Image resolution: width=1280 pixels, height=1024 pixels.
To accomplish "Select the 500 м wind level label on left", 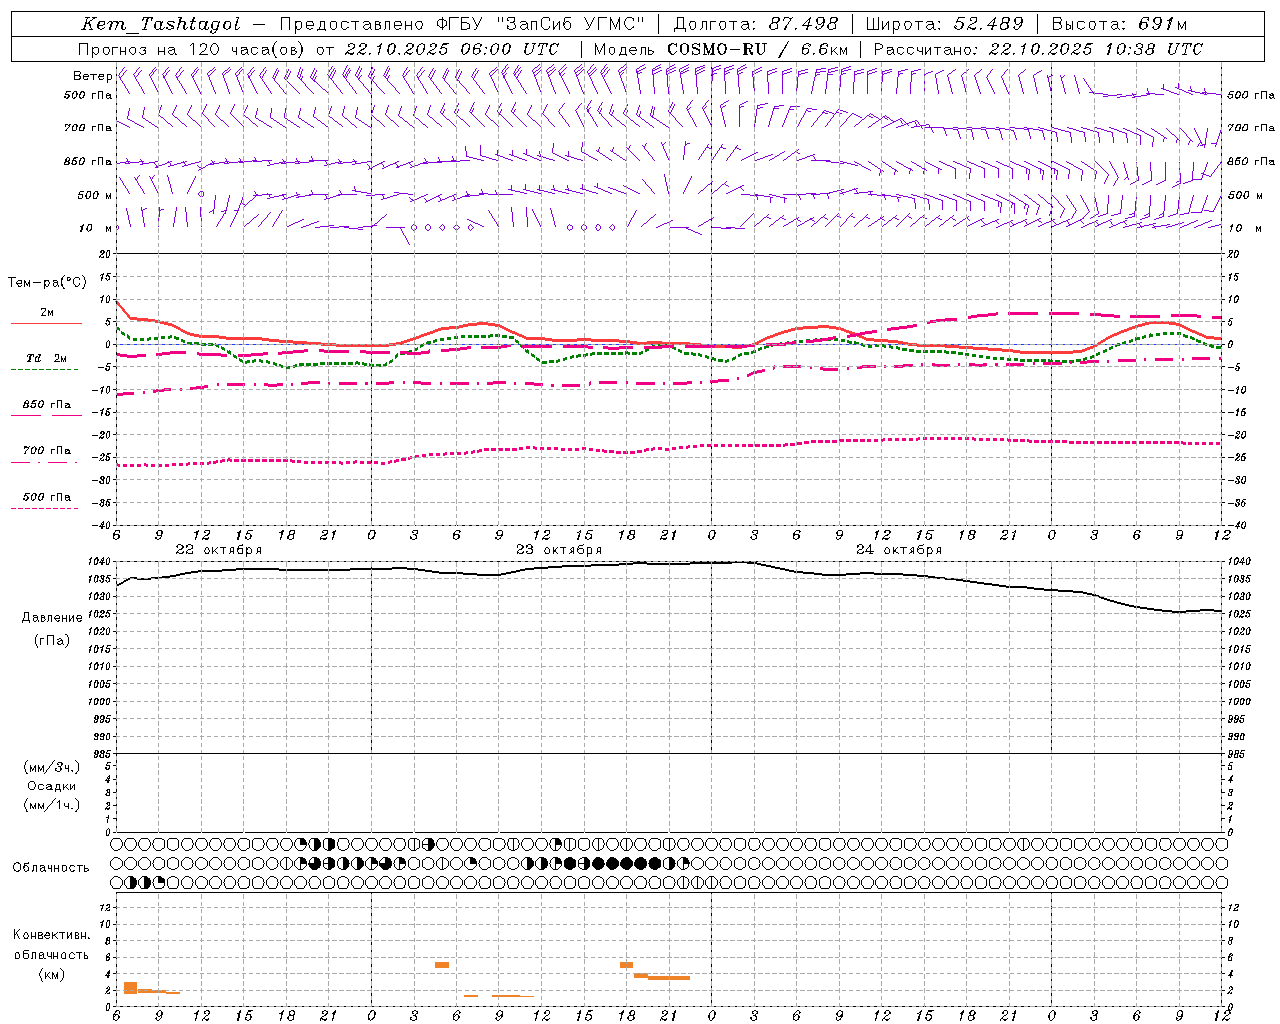I will pos(95,195).
